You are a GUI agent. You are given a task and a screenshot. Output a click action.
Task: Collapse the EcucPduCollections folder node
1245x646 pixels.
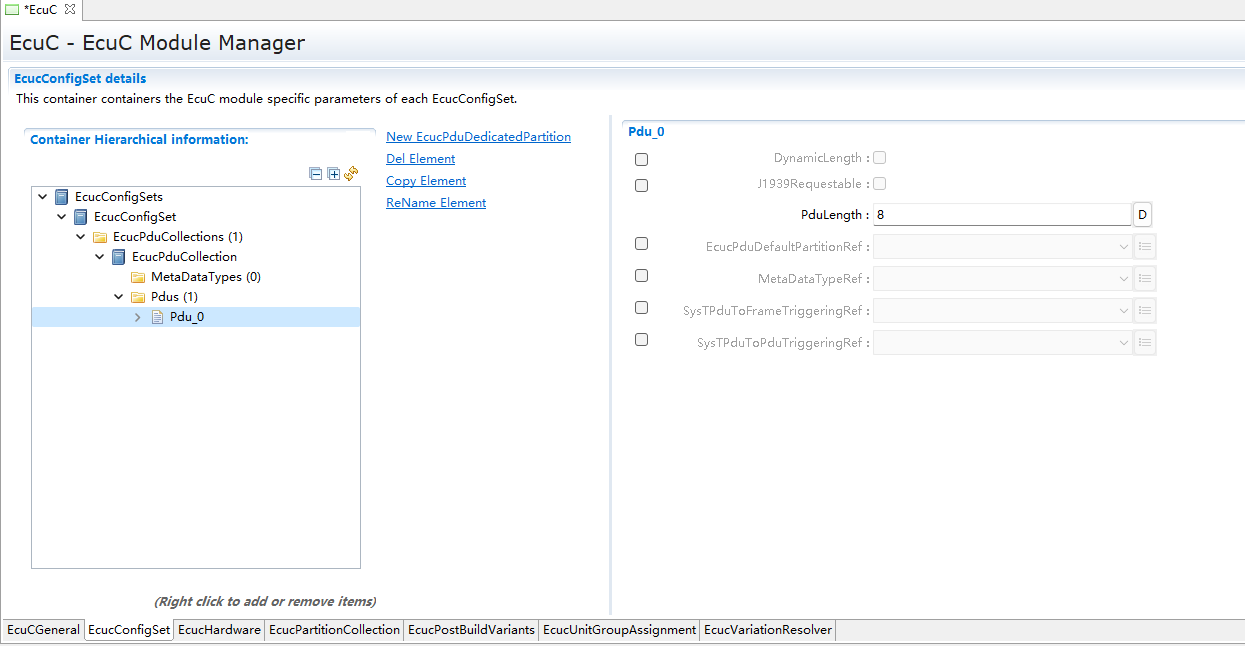pos(81,237)
